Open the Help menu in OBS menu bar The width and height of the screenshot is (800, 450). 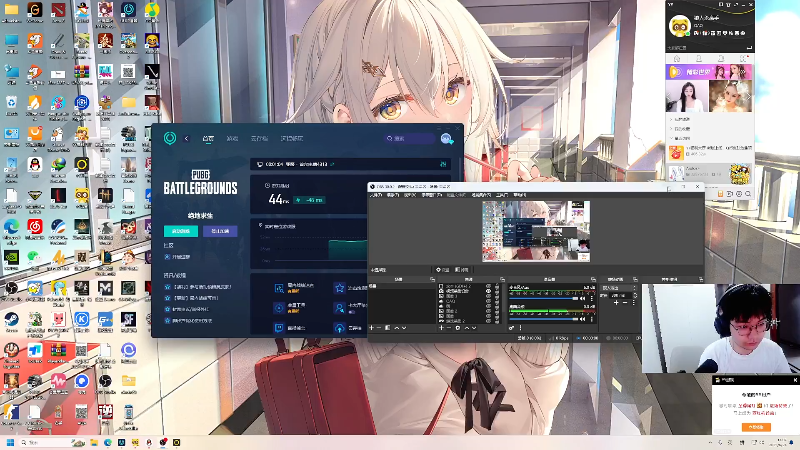(519, 195)
